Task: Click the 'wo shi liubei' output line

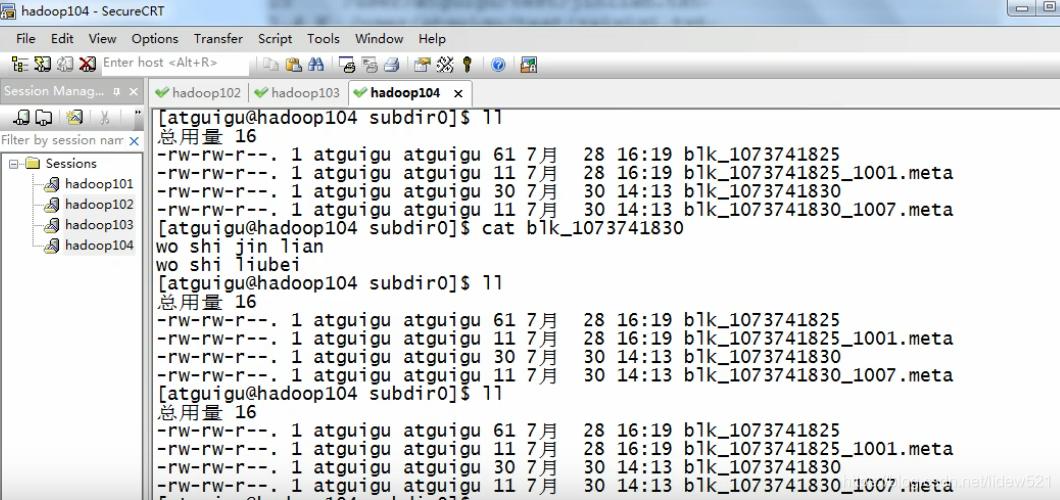Action: pos(228,265)
